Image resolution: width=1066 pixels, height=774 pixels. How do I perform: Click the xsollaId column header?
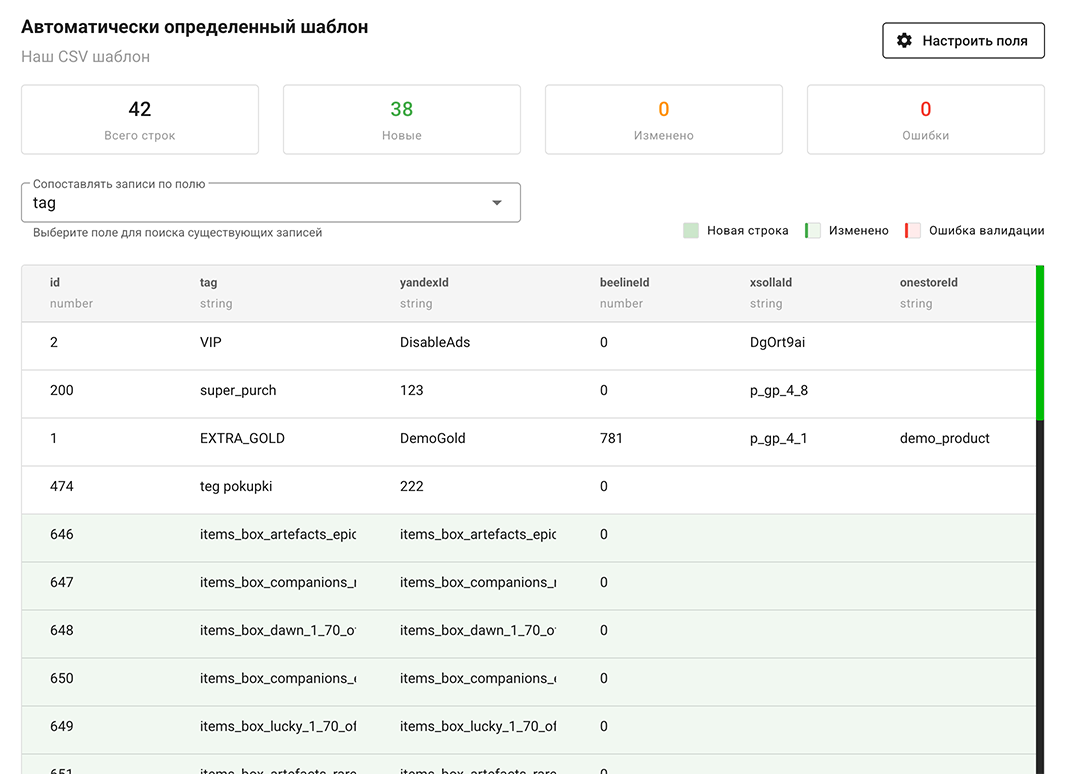coord(770,283)
